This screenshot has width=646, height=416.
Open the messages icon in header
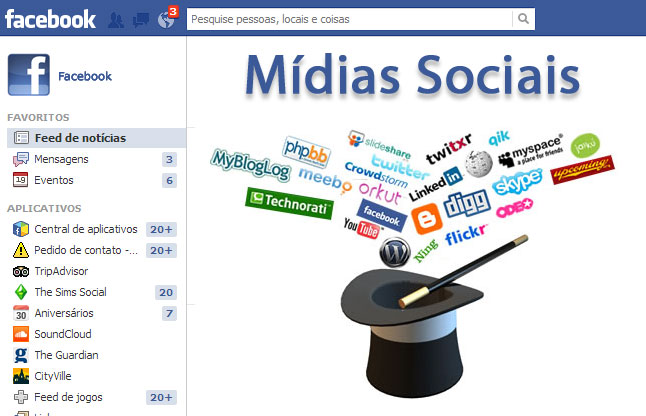(x=141, y=20)
